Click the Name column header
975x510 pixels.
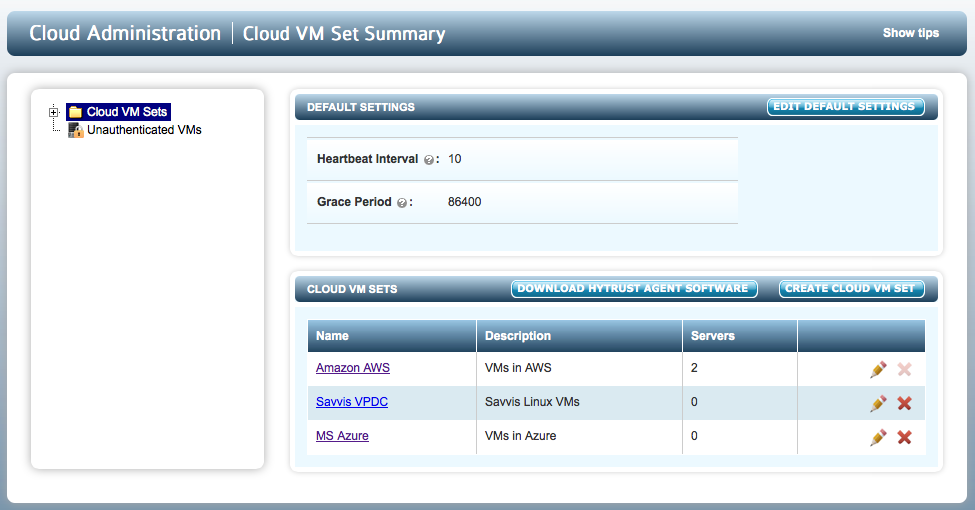click(x=392, y=336)
